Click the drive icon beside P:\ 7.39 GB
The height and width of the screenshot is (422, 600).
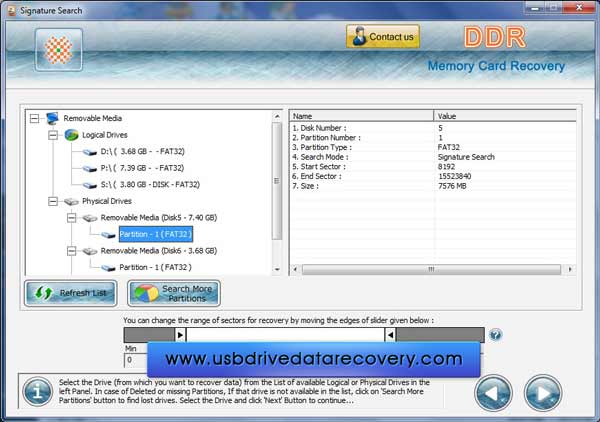90,168
